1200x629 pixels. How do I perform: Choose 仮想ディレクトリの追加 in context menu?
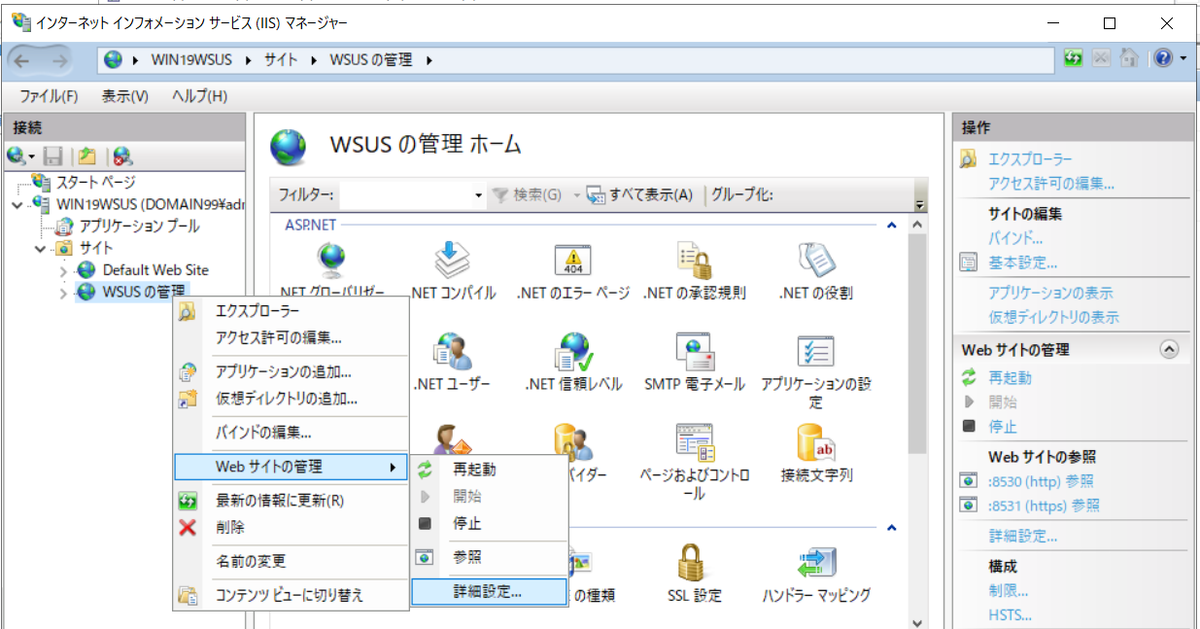coord(292,398)
